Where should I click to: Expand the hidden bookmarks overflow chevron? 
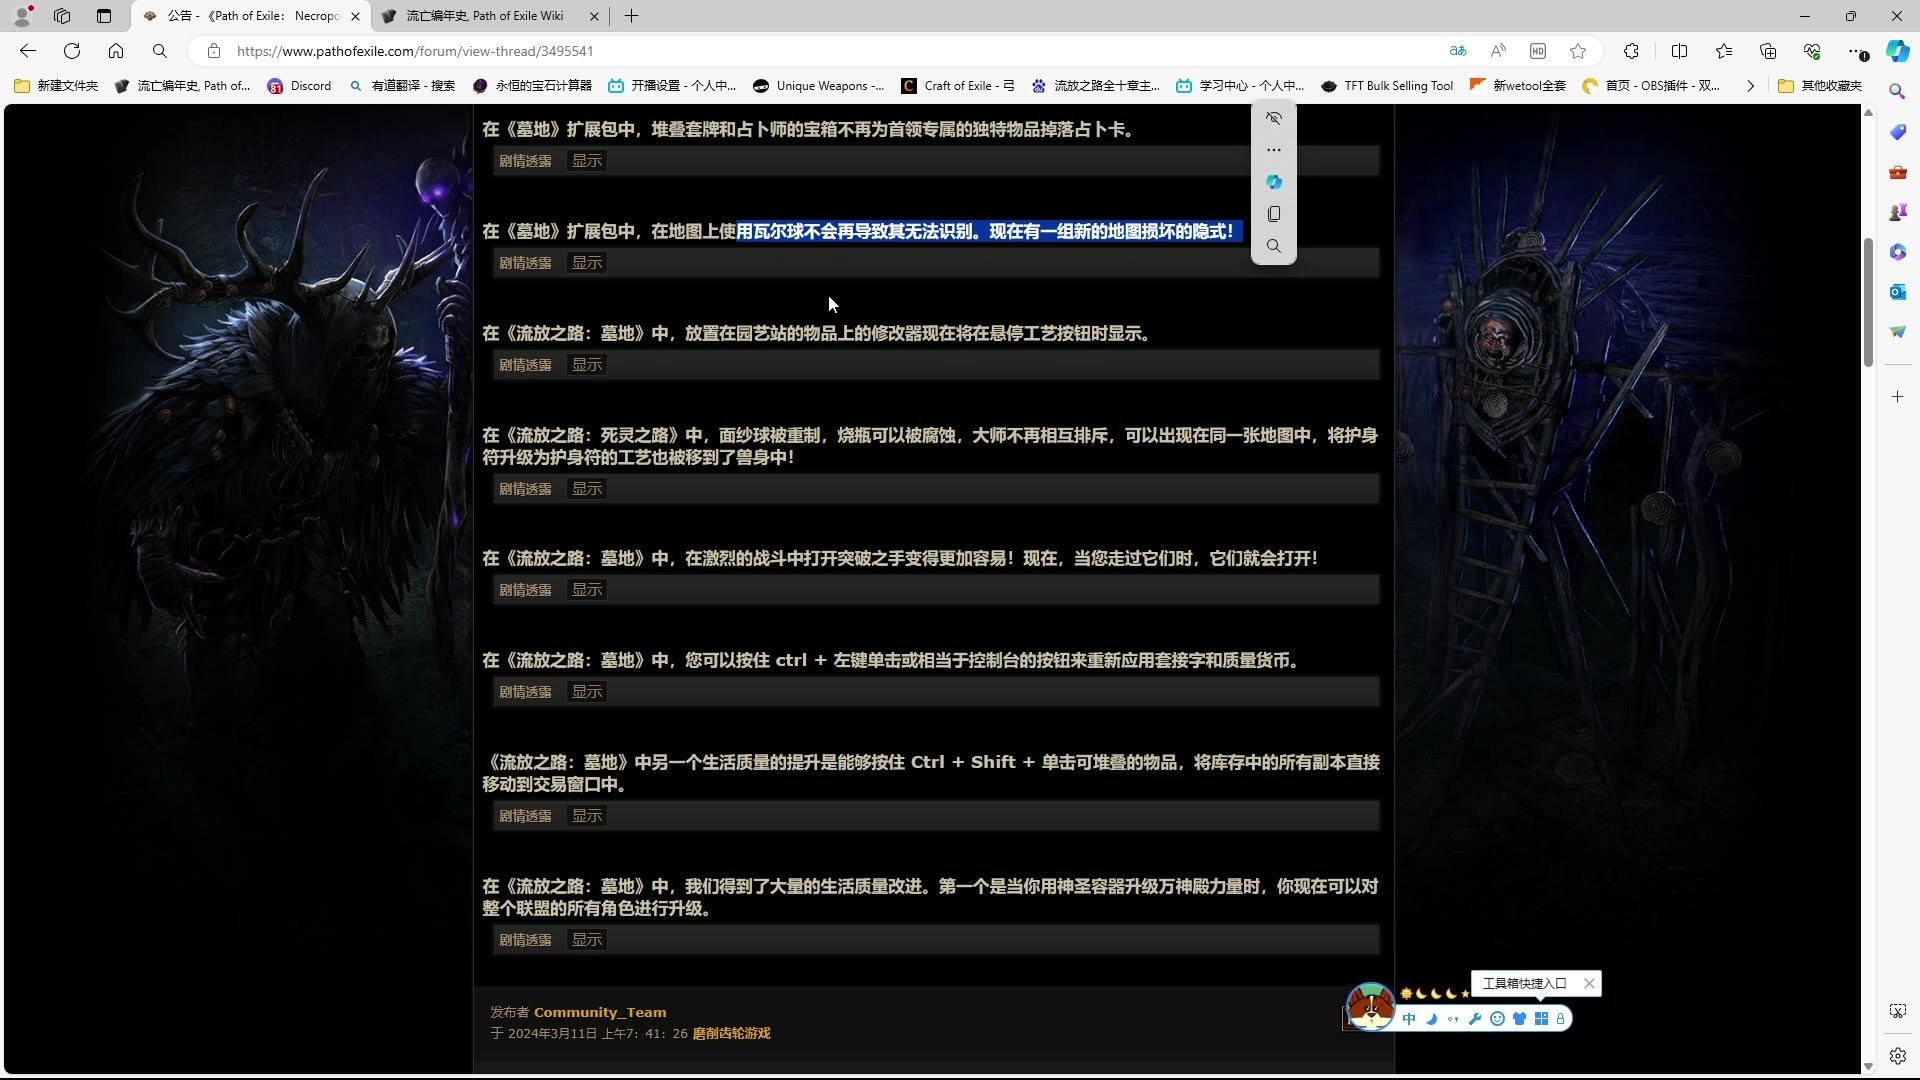[x=1750, y=86]
